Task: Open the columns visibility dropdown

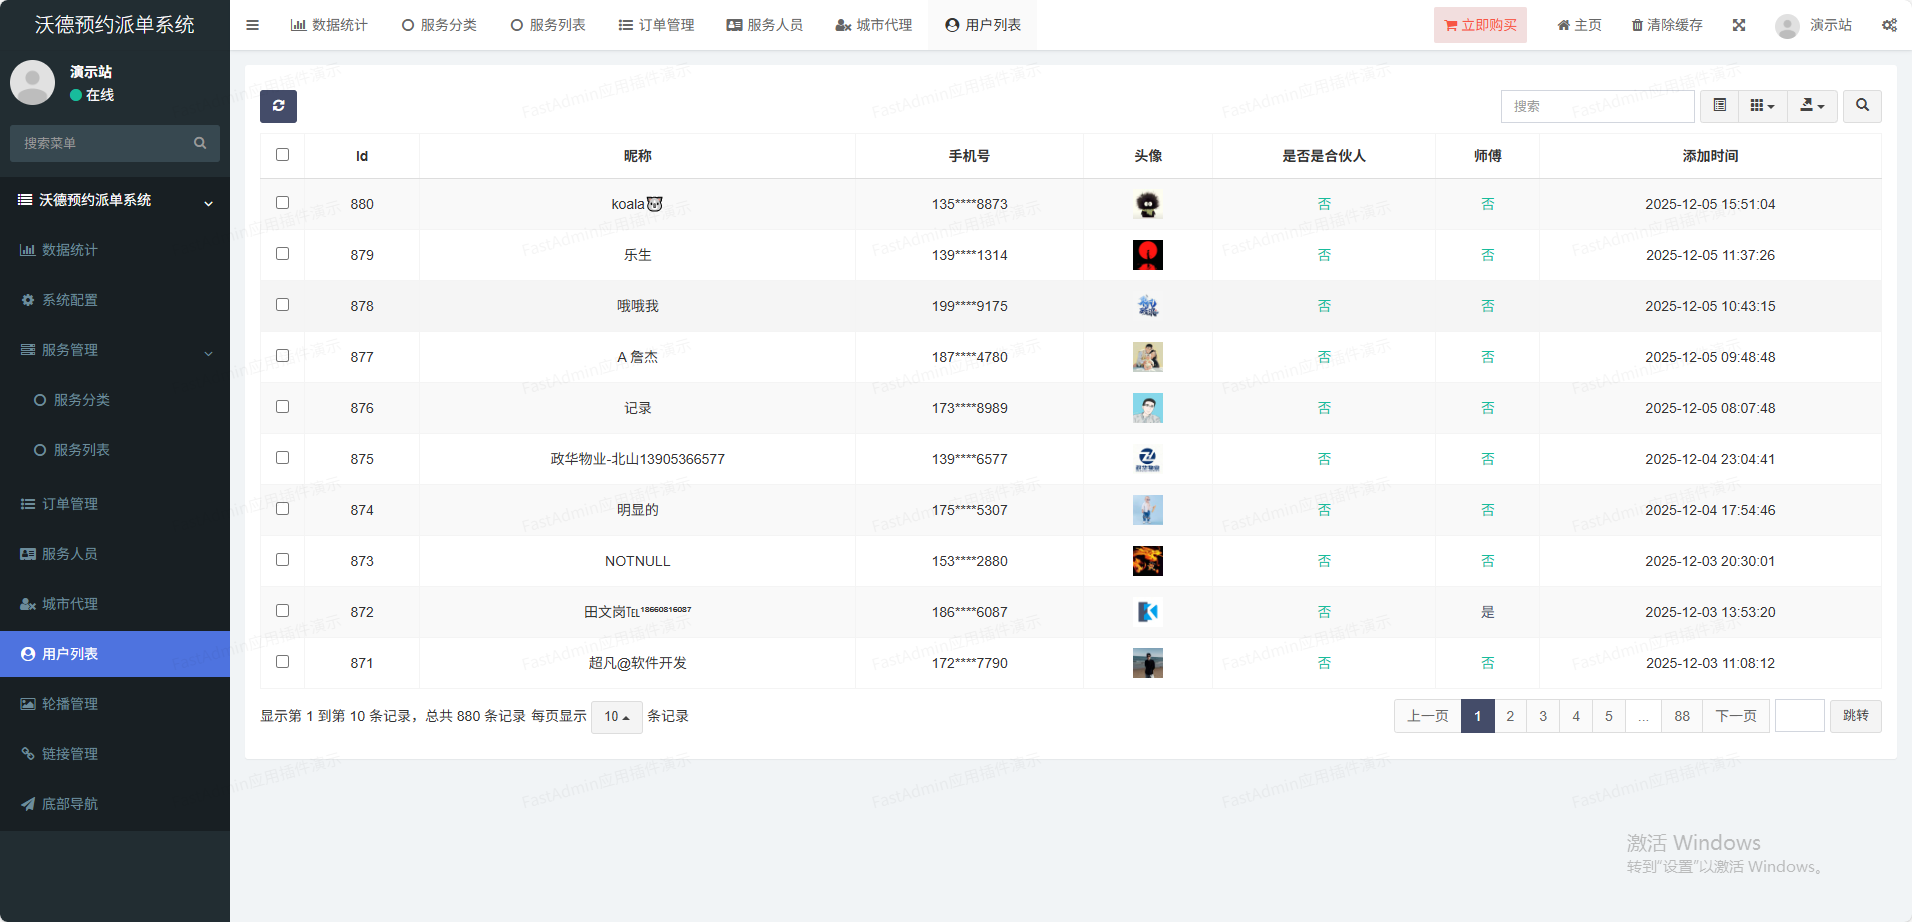Action: pos(1762,106)
